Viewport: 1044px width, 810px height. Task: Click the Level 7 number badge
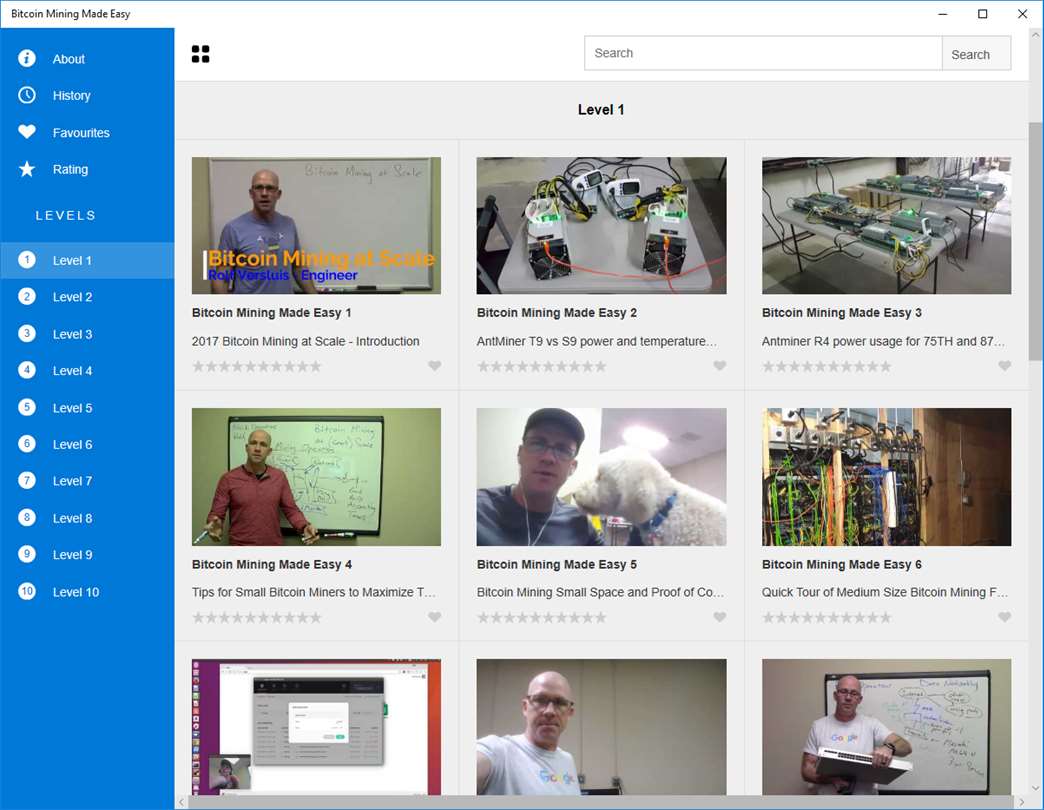pos(27,481)
